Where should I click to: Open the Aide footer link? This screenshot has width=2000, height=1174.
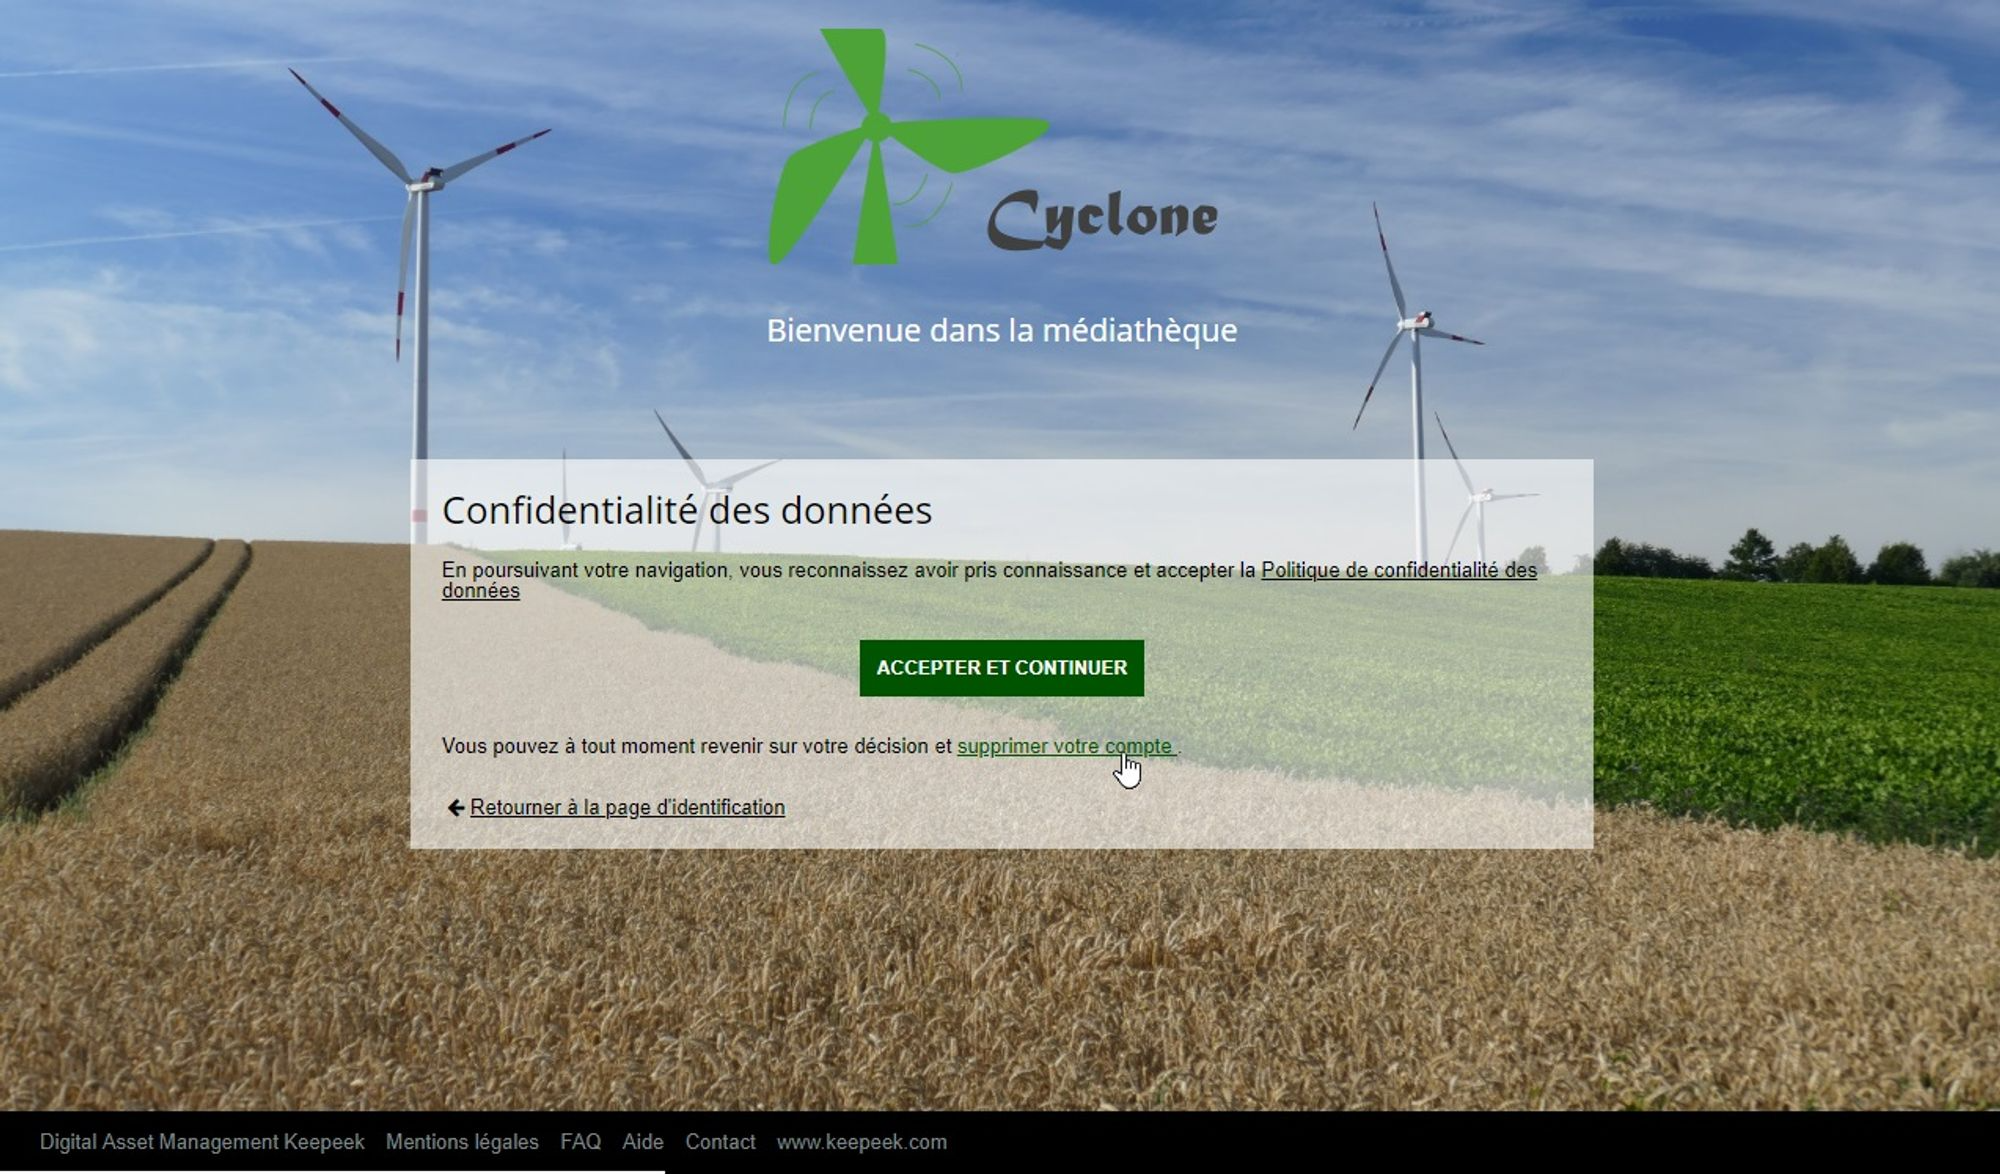pyautogui.click(x=643, y=1142)
